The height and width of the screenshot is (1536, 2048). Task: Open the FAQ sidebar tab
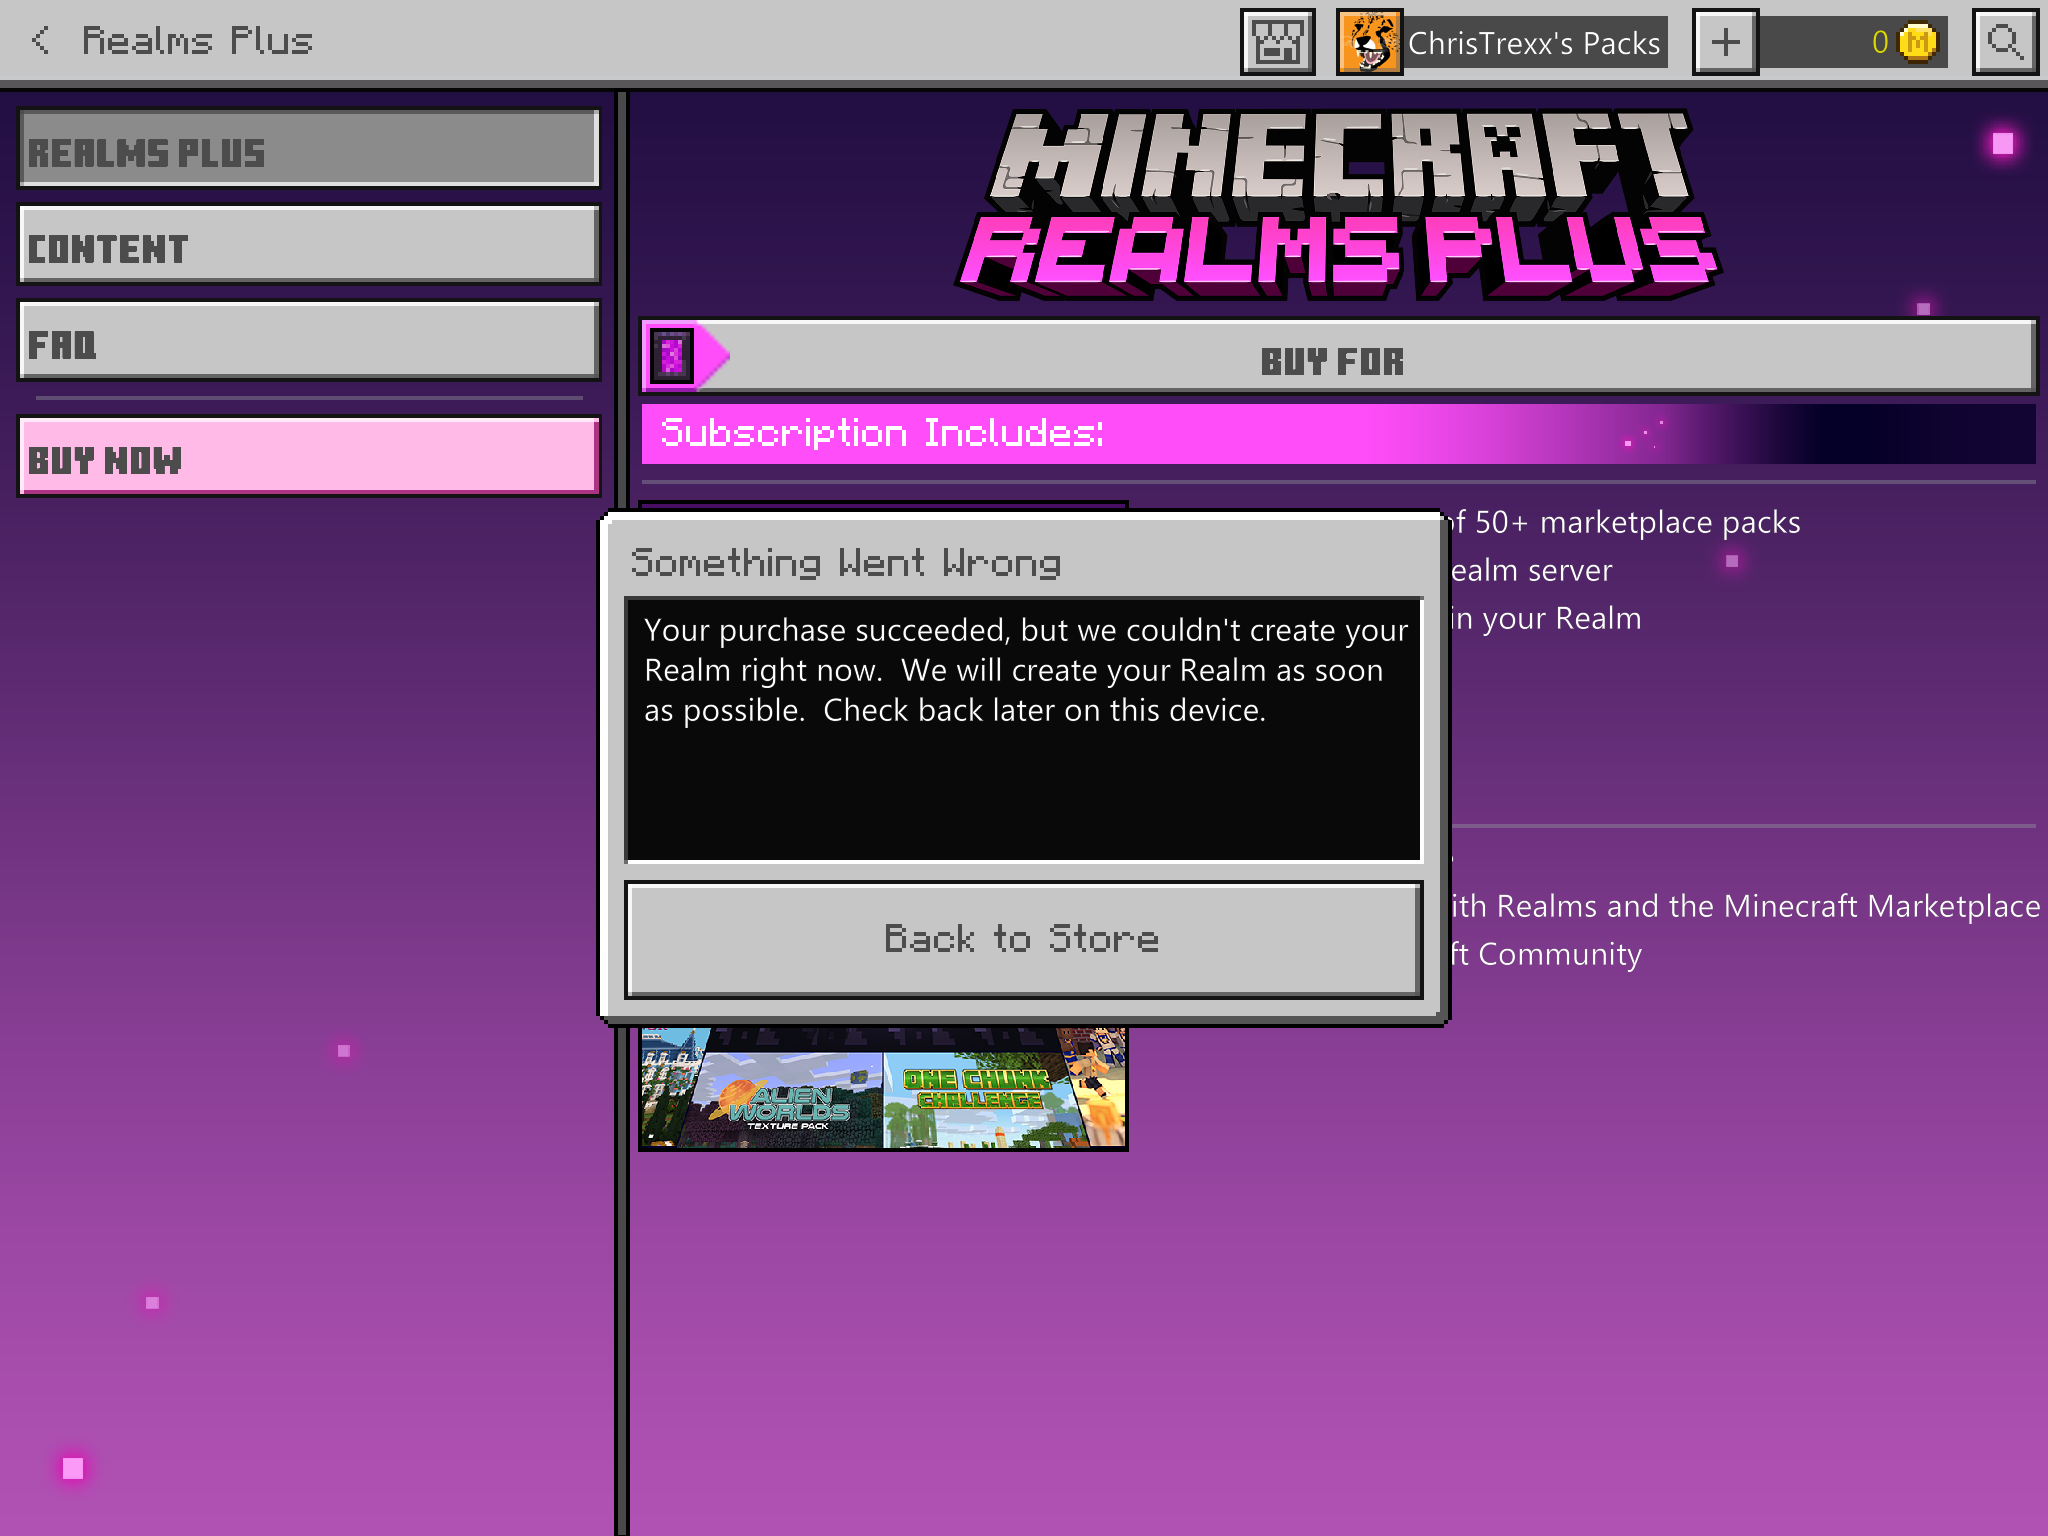click(x=309, y=342)
